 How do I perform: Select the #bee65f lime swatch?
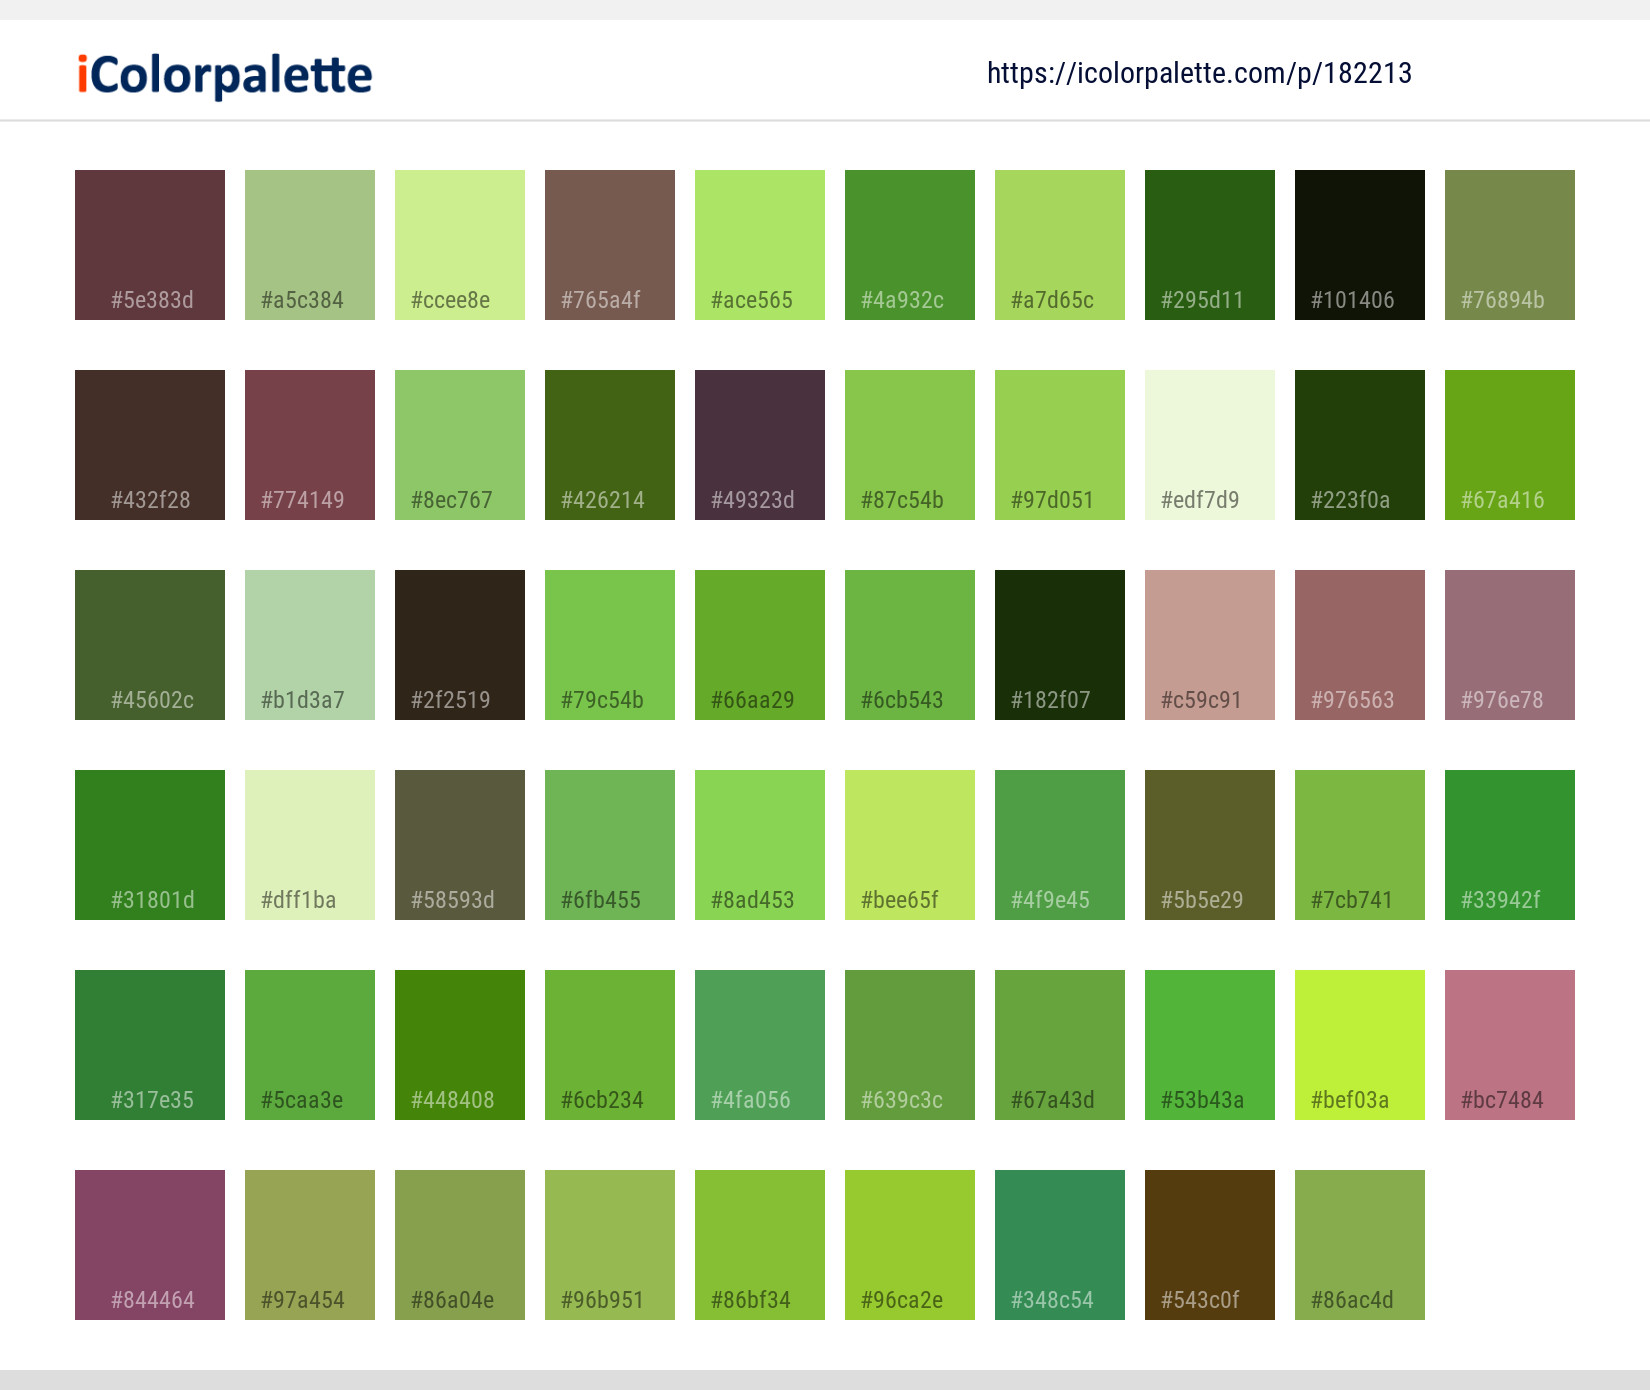[910, 845]
